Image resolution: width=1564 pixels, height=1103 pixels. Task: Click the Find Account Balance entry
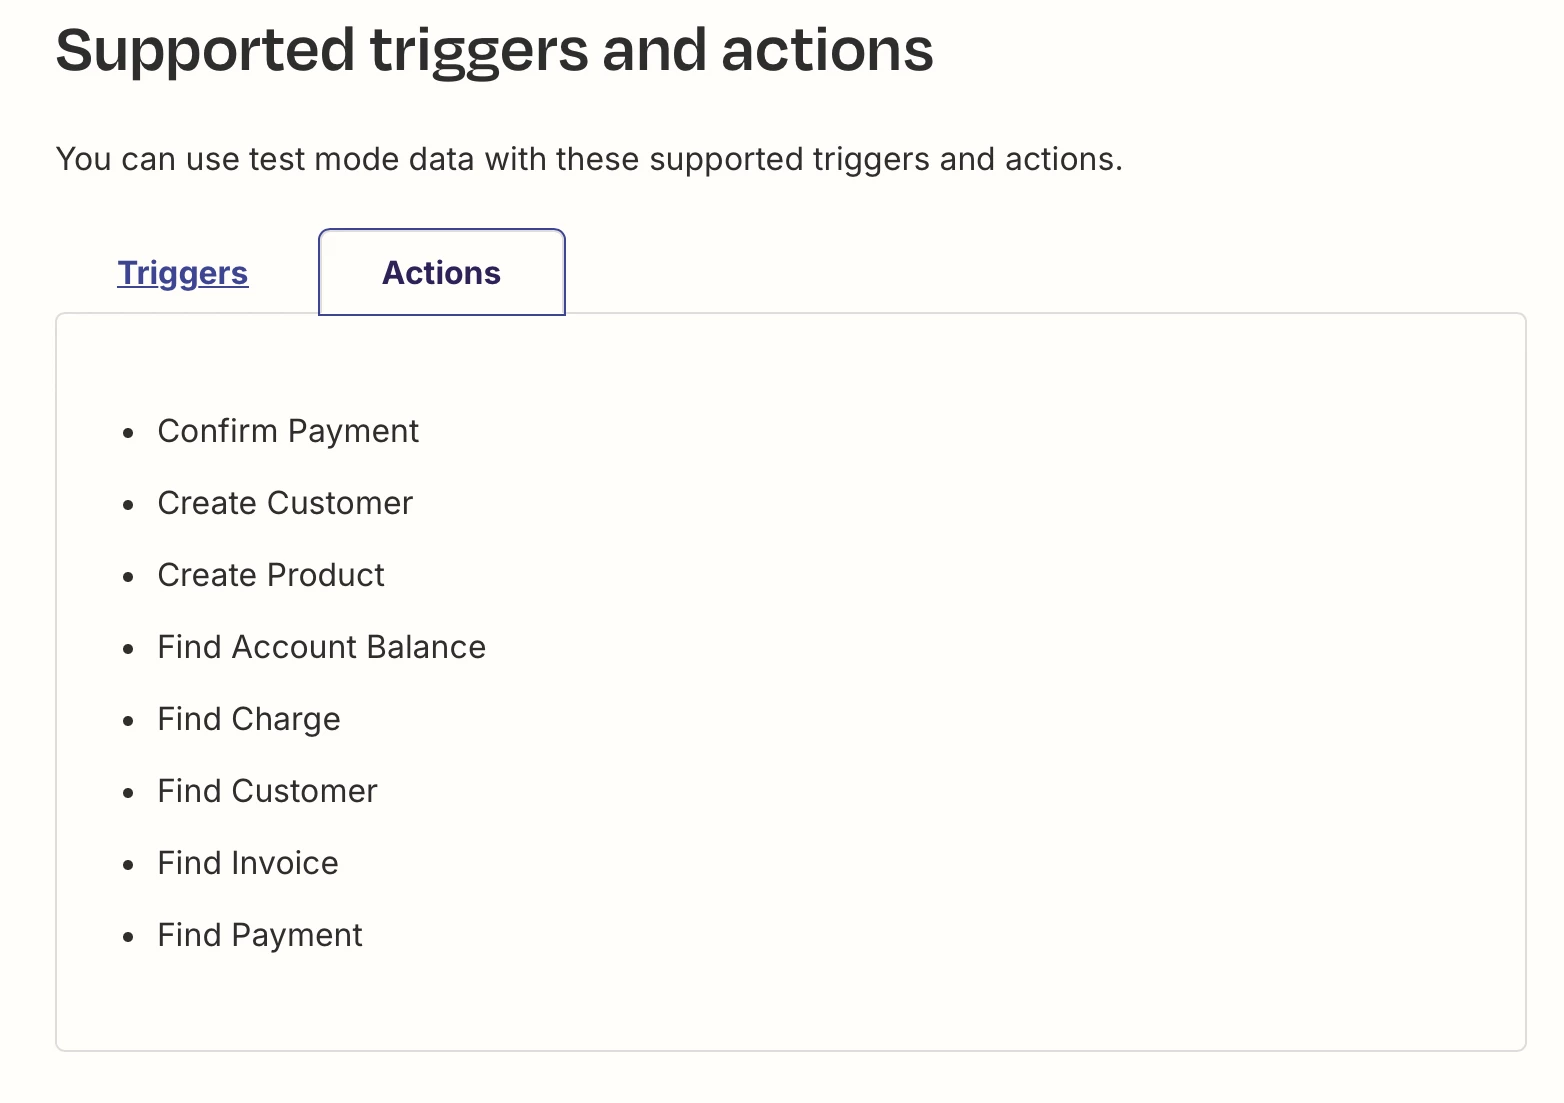[x=322, y=647]
